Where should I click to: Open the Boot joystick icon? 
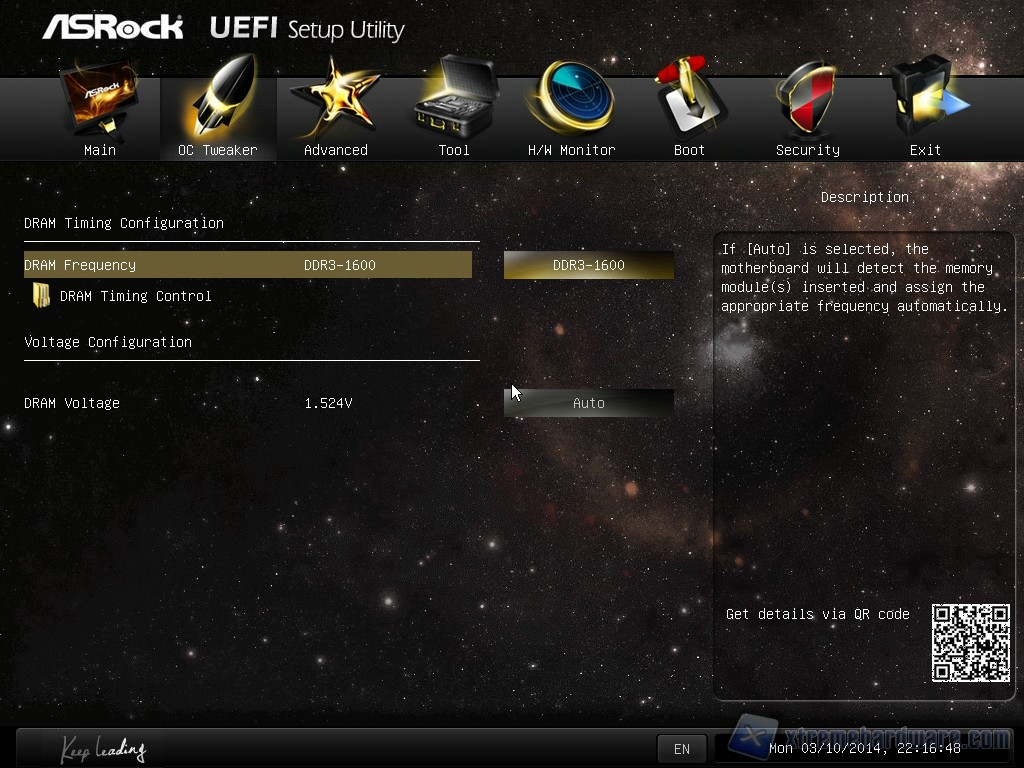coord(689,97)
